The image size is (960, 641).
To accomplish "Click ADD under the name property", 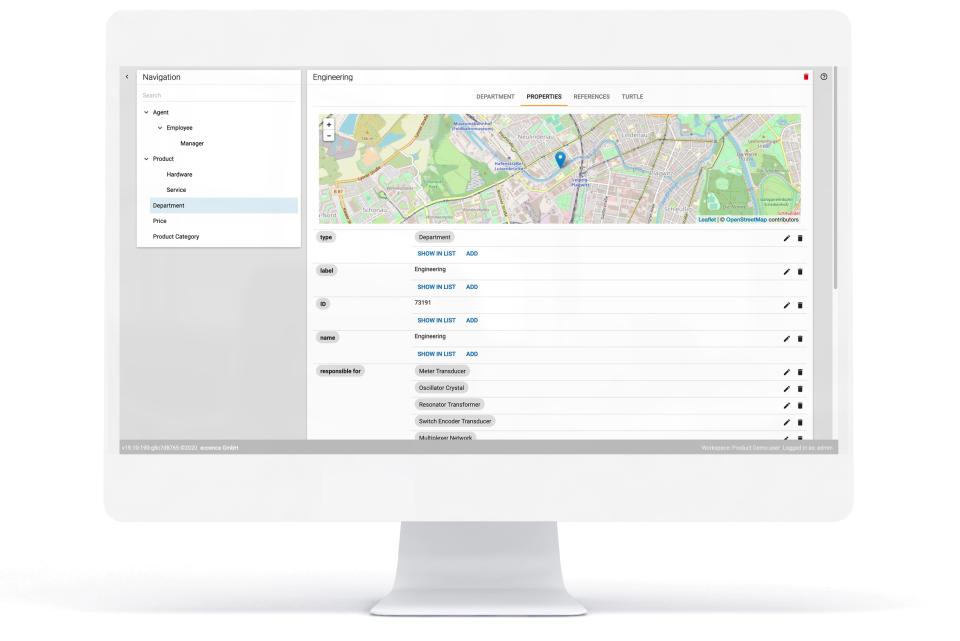I will click(x=471, y=353).
